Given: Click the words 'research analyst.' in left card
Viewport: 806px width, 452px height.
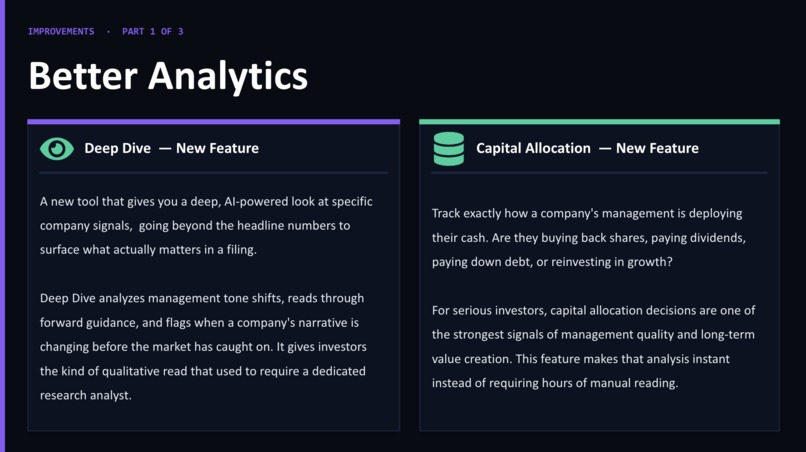Looking at the screenshot, I should (86, 395).
